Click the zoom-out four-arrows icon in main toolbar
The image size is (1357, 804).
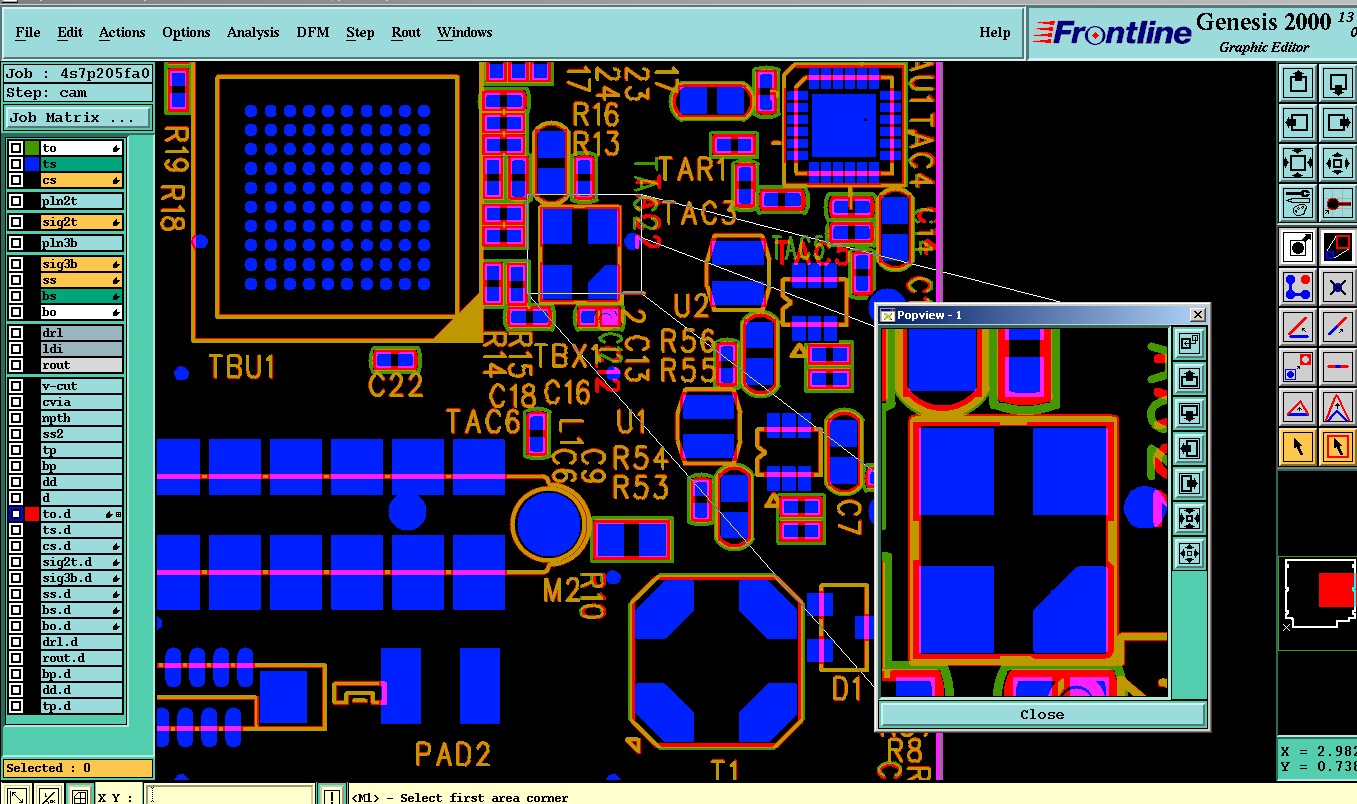pyautogui.click(x=1298, y=162)
